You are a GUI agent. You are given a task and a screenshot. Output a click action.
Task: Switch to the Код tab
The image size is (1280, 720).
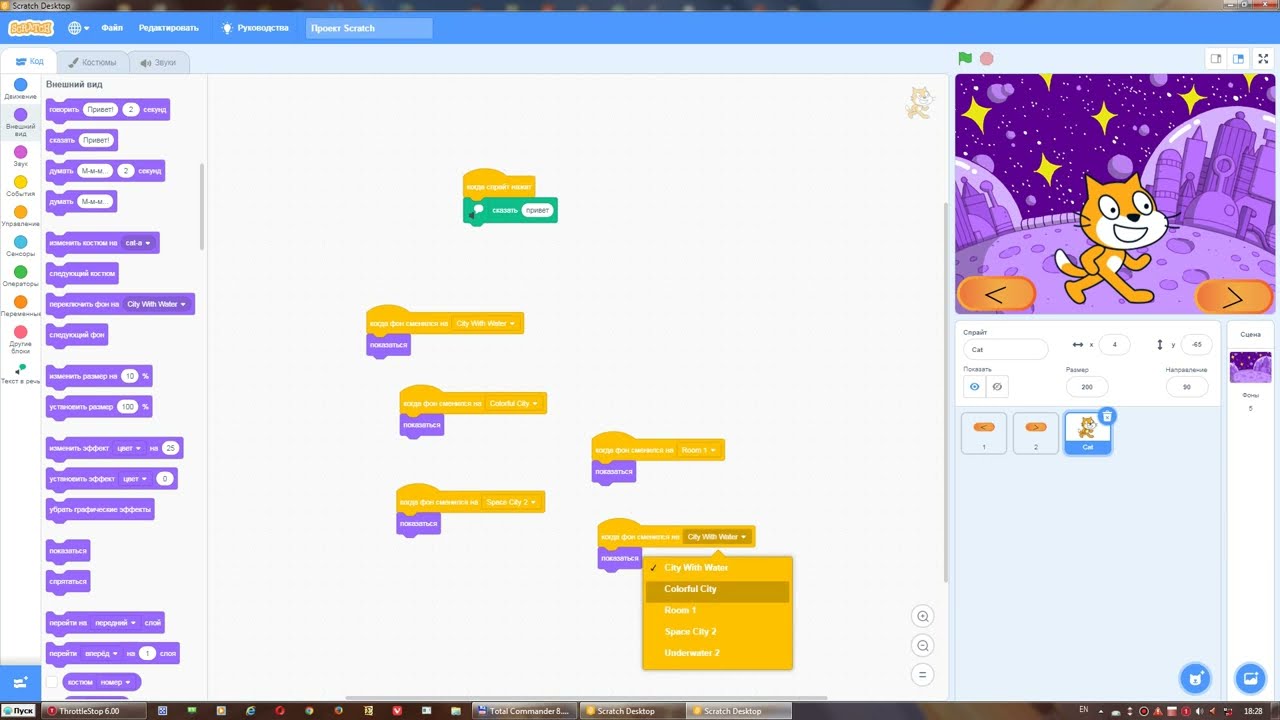[x=30, y=62]
